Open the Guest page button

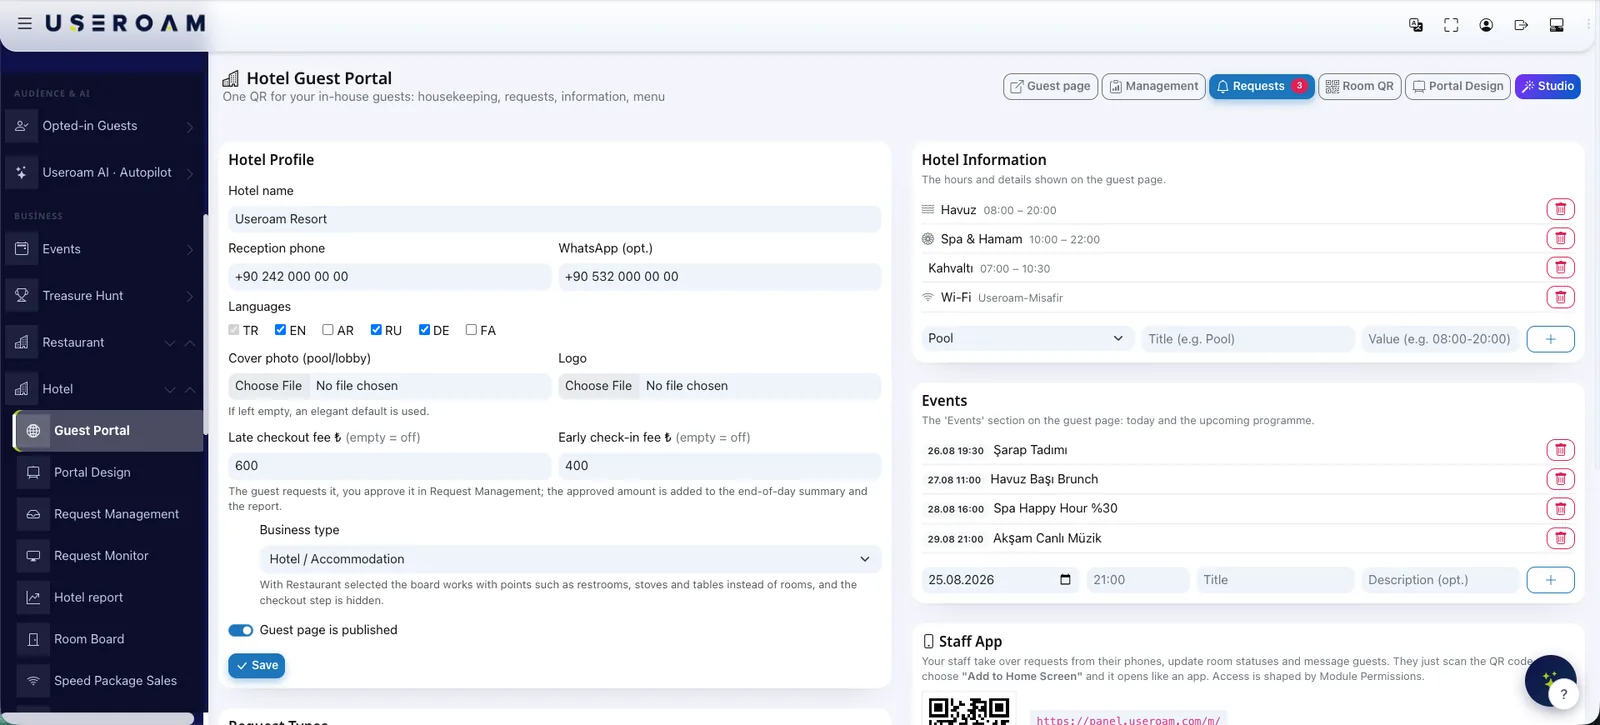click(1050, 86)
